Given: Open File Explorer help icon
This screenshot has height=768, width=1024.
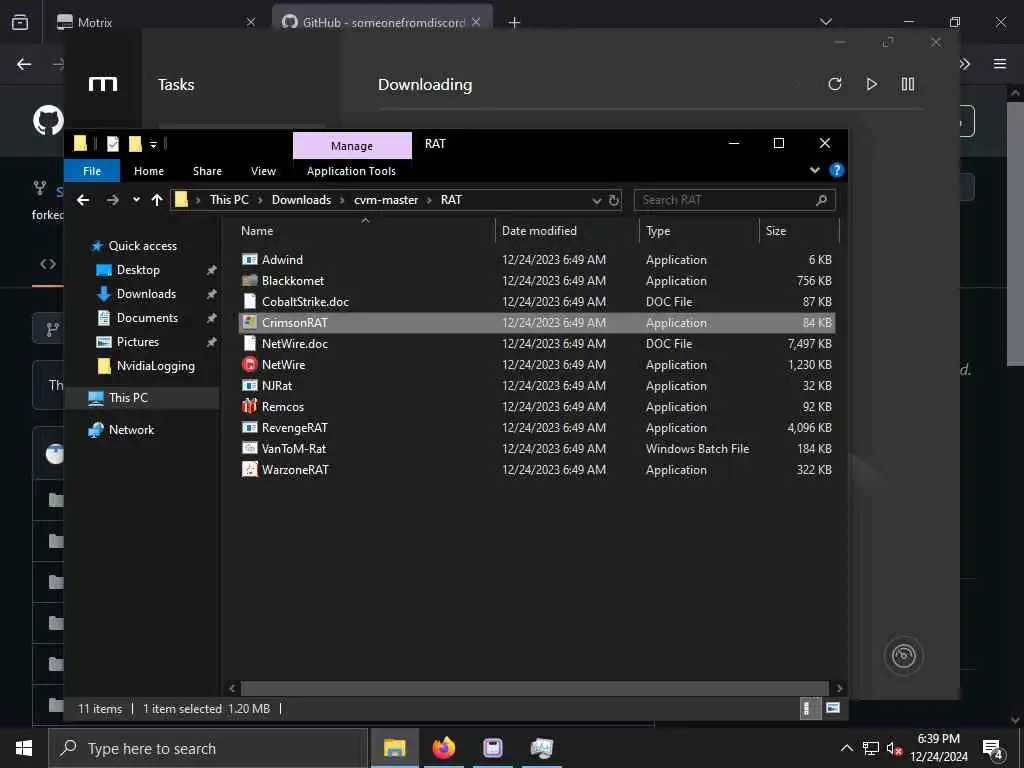Looking at the screenshot, I should pyautogui.click(x=836, y=170).
